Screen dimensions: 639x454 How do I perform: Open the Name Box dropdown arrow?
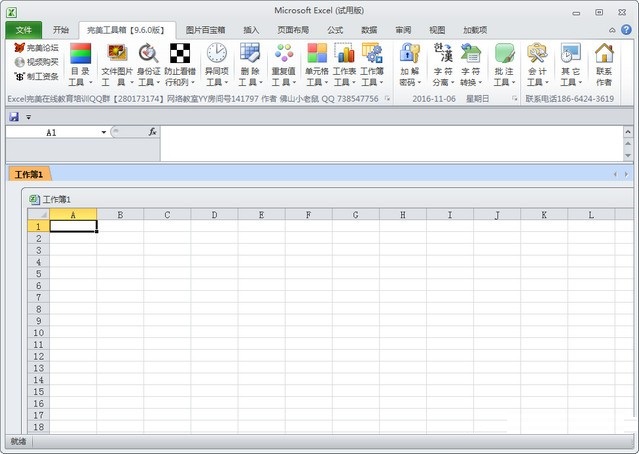click(104, 132)
